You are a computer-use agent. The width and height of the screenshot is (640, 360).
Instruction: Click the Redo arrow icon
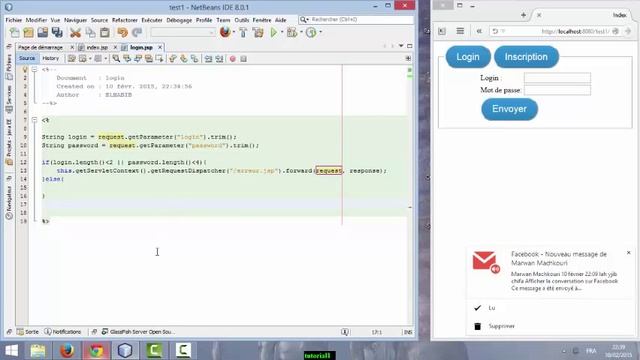[x=137, y=32]
